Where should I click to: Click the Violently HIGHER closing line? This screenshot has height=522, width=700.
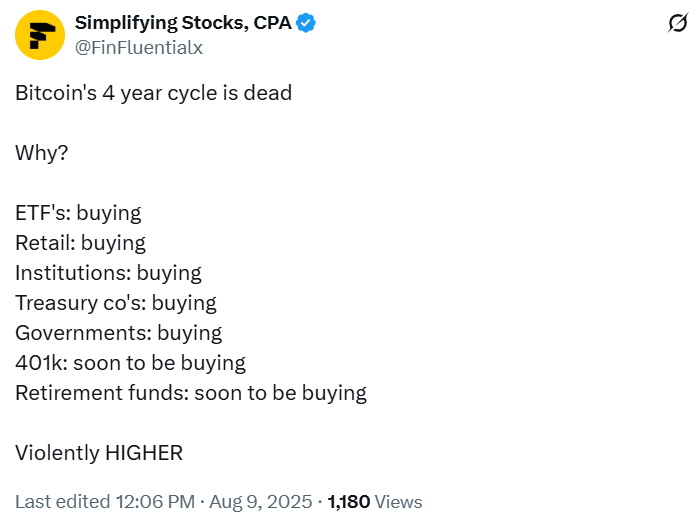pos(99,453)
